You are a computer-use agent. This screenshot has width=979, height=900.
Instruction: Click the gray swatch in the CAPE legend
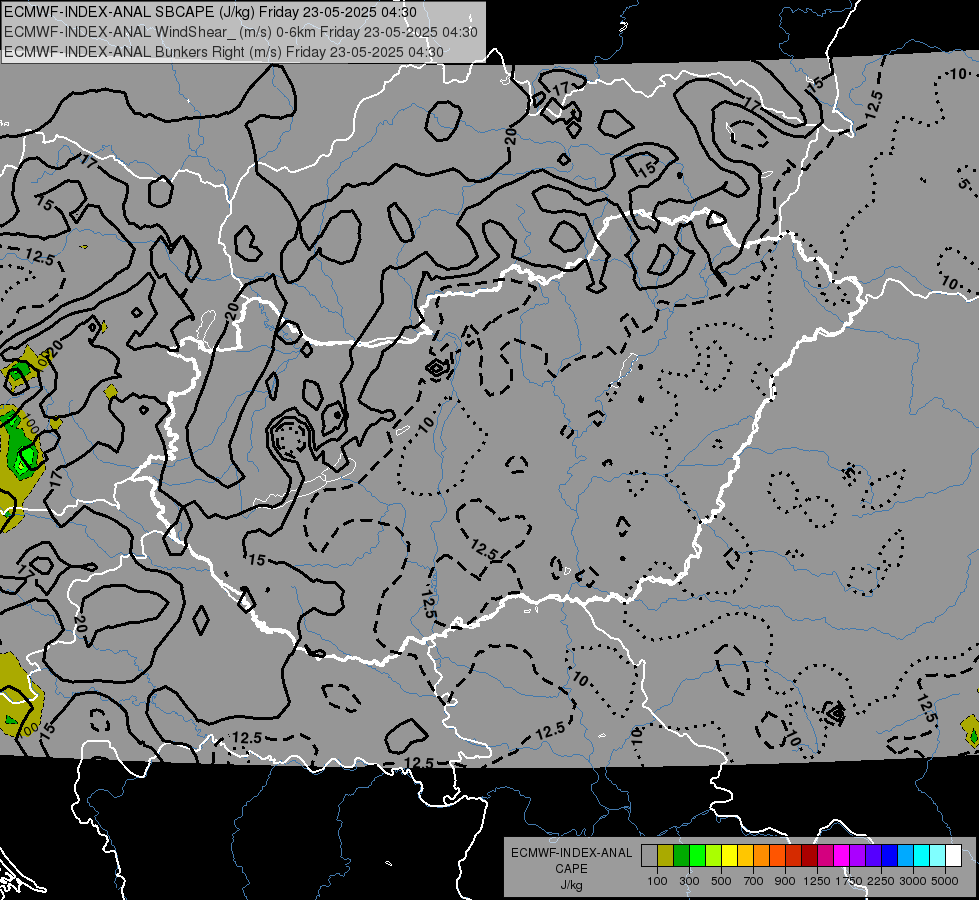[649, 855]
